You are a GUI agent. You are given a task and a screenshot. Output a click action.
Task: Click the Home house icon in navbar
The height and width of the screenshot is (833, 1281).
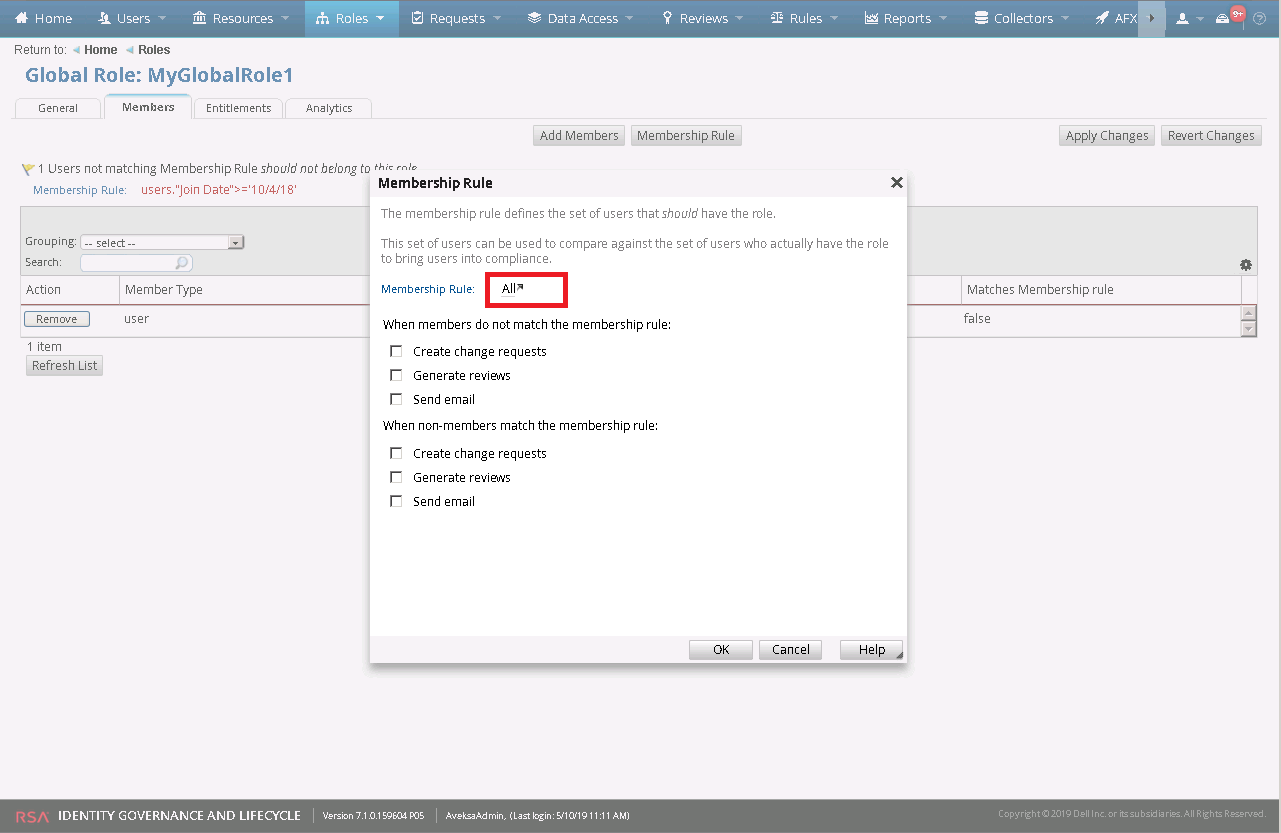point(21,18)
